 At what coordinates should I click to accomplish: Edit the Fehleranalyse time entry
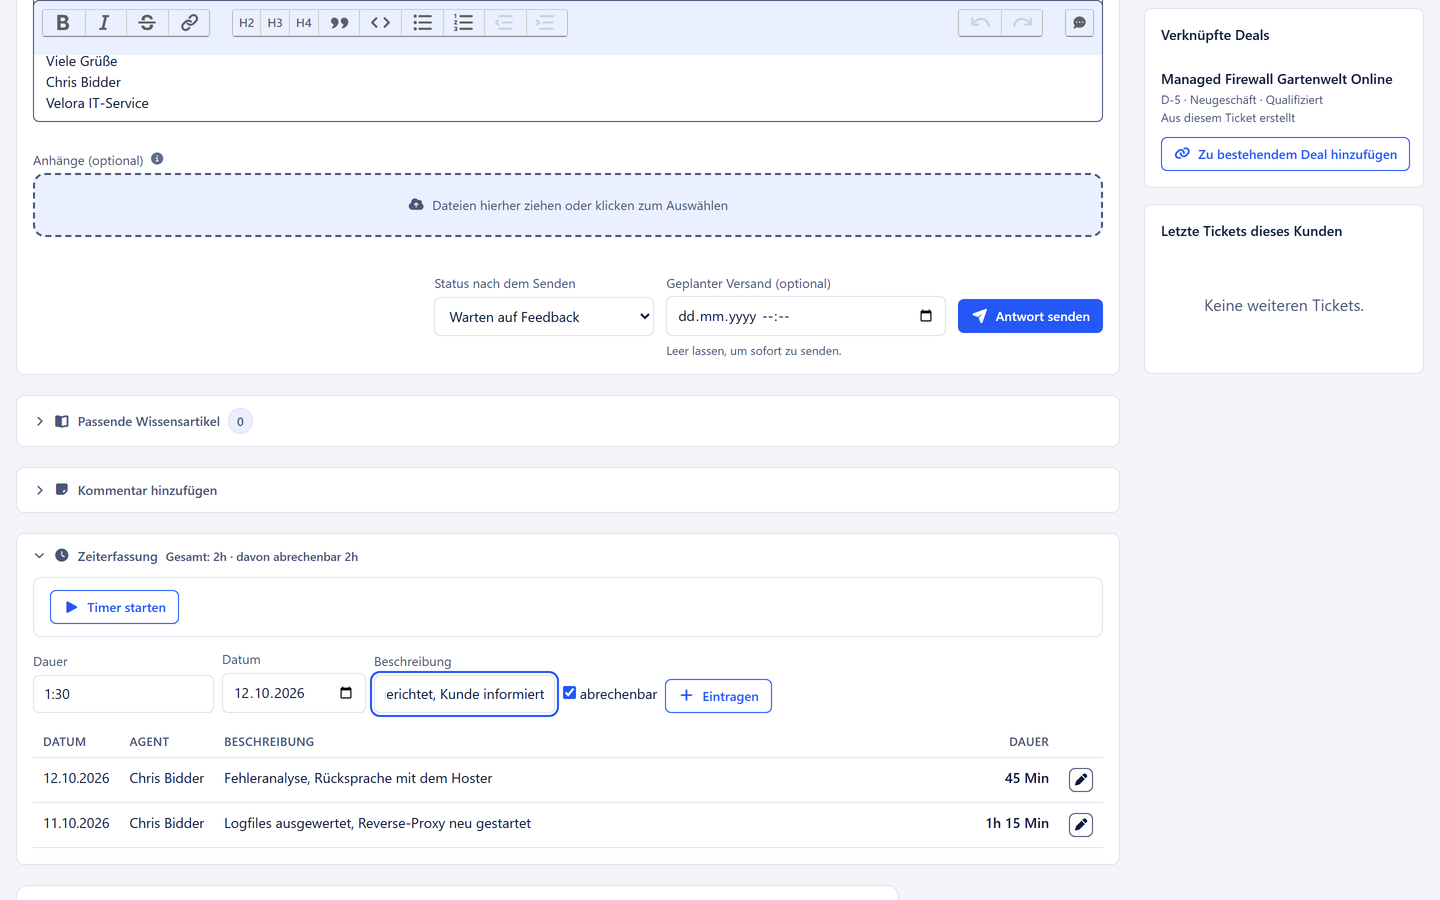pyautogui.click(x=1081, y=780)
